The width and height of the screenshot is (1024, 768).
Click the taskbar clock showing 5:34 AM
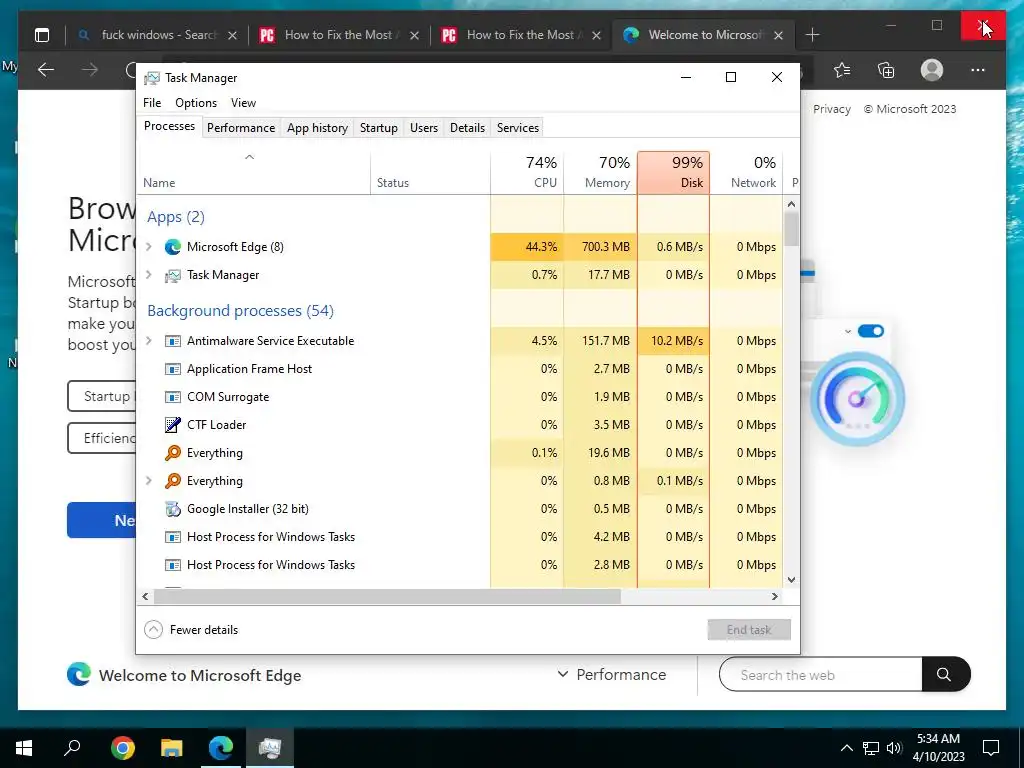(x=938, y=748)
